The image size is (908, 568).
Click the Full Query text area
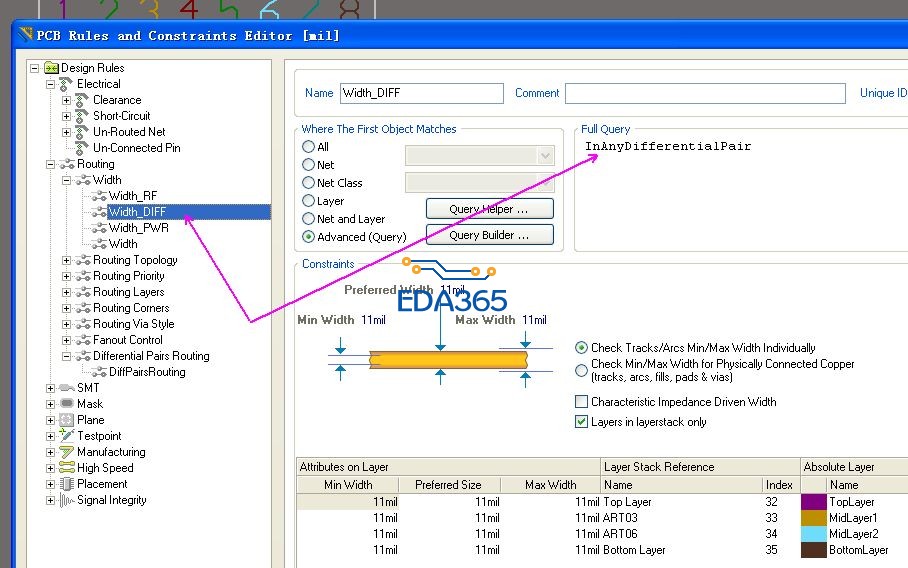point(741,194)
